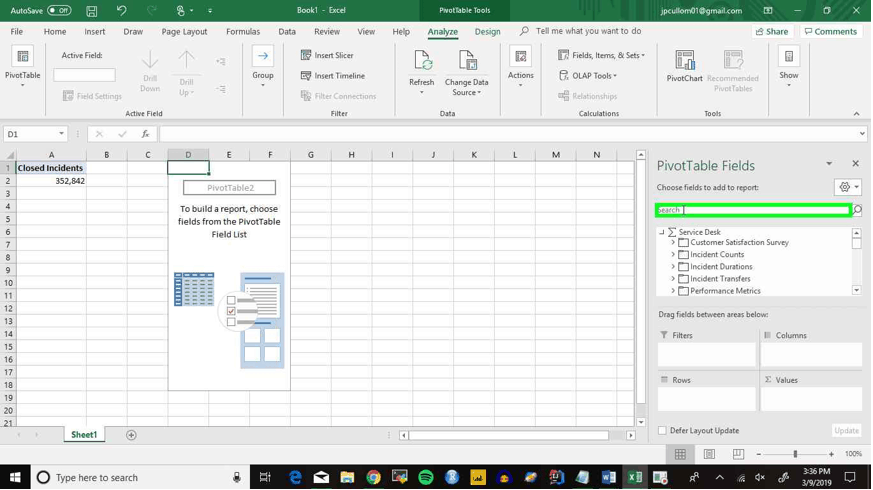Image resolution: width=873 pixels, height=490 pixels.
Task: Zoom out with the minus button
Action: (x=759, y=454)
